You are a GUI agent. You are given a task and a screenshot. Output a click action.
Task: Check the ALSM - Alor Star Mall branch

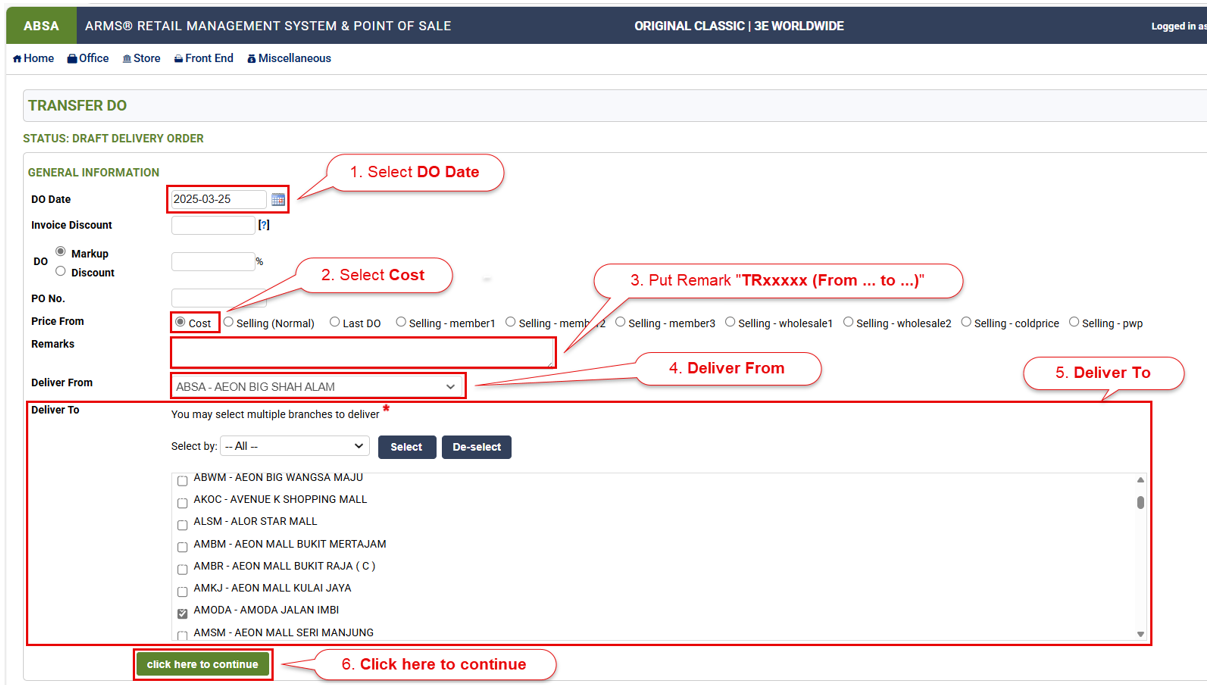(x=182, y=525)
